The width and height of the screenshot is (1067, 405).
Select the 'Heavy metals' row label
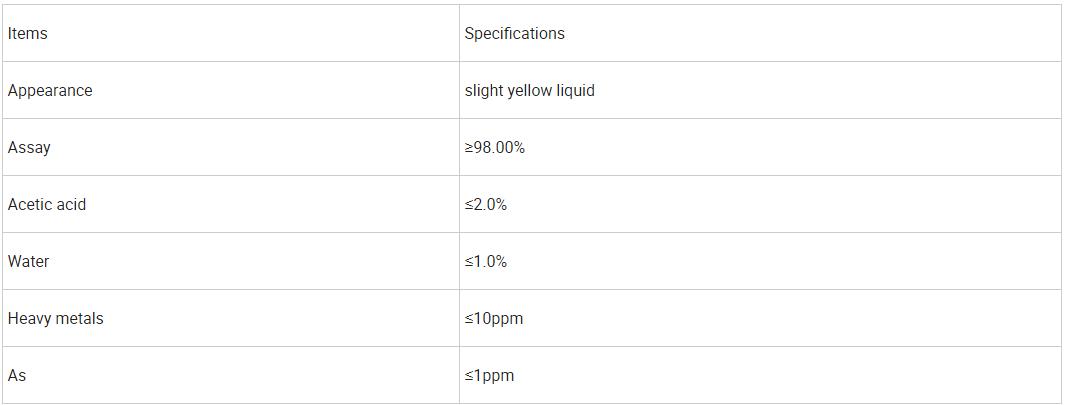pyautogui.click(x=56, y=318)
